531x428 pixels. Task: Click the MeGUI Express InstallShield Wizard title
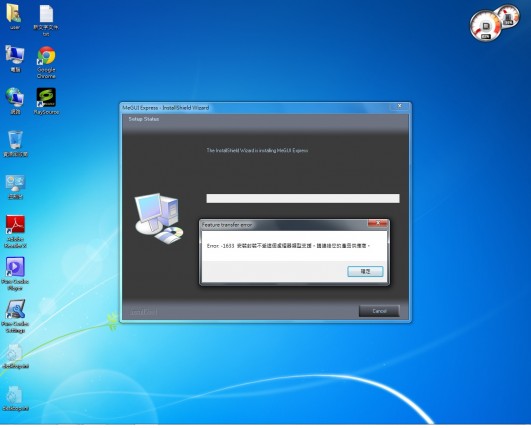pos(166,108)
